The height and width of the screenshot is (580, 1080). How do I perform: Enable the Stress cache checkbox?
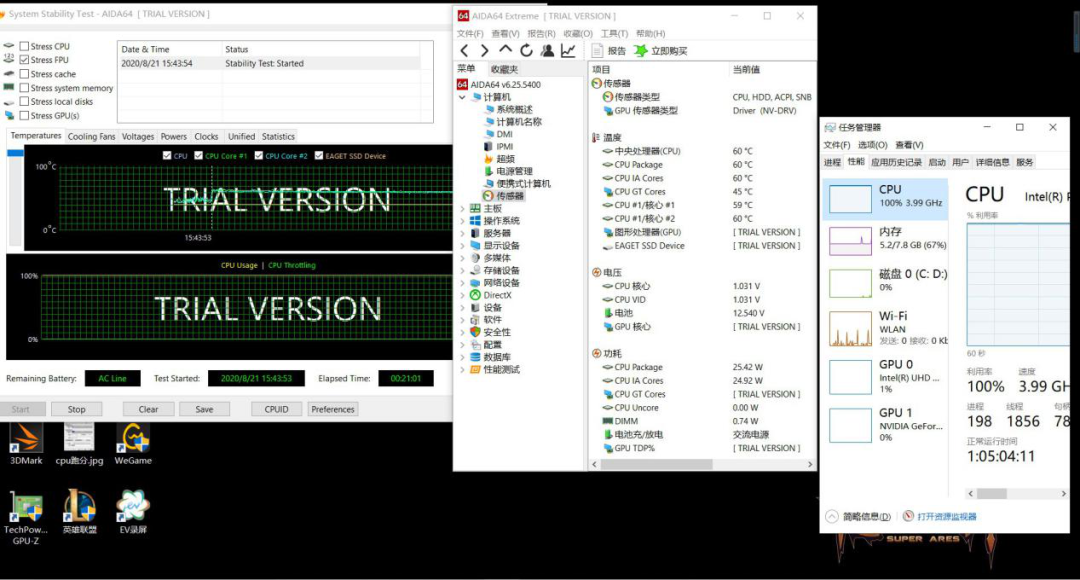24,74
